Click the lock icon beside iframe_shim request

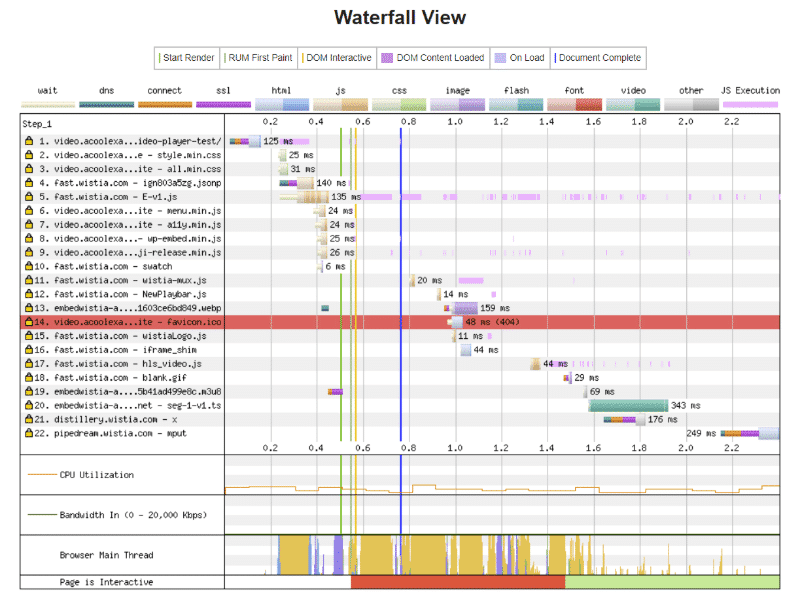(x=29, y=350)
